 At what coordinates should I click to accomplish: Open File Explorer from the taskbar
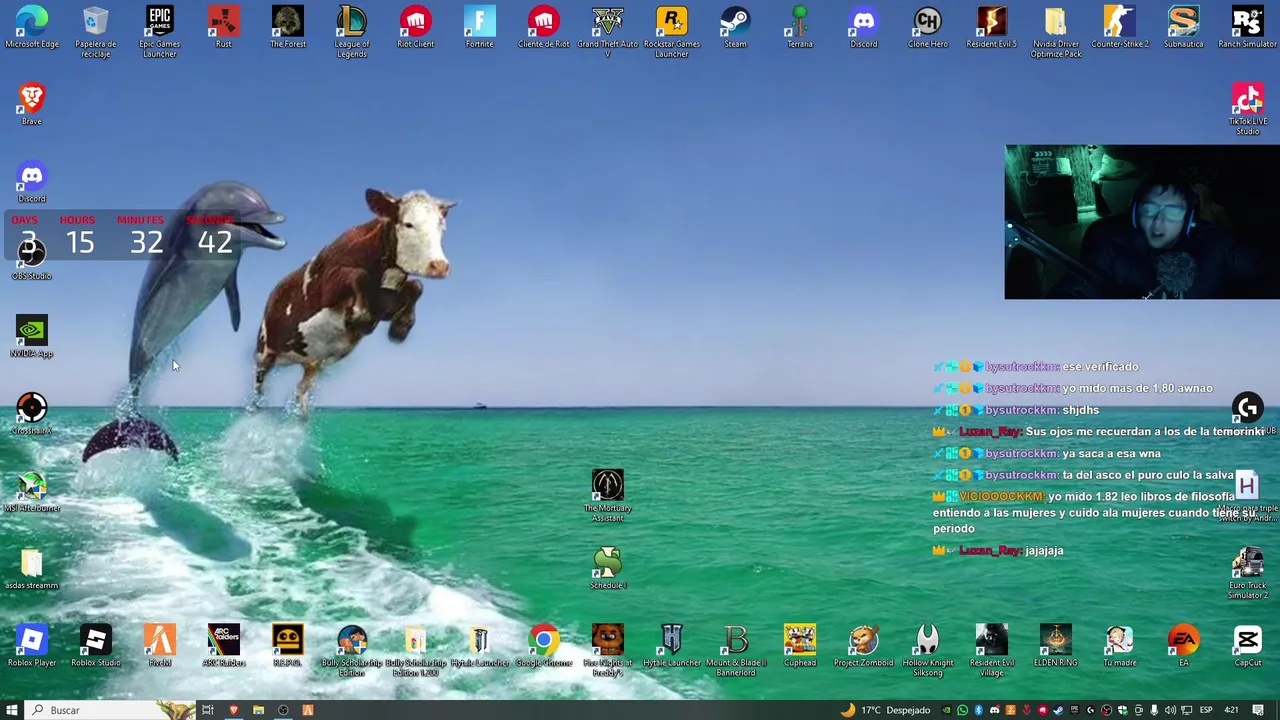pos(258,710)
